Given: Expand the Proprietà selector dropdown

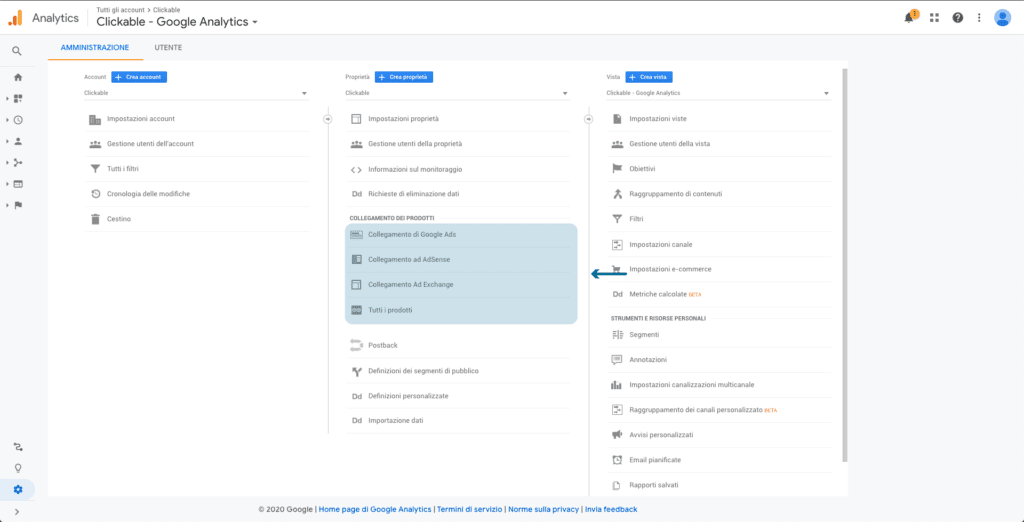Looking at the screenshot, I should point(457,93).
